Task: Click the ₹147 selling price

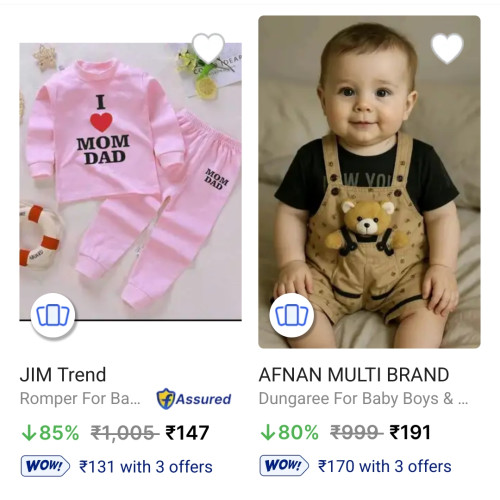Action: click(187, 433)
